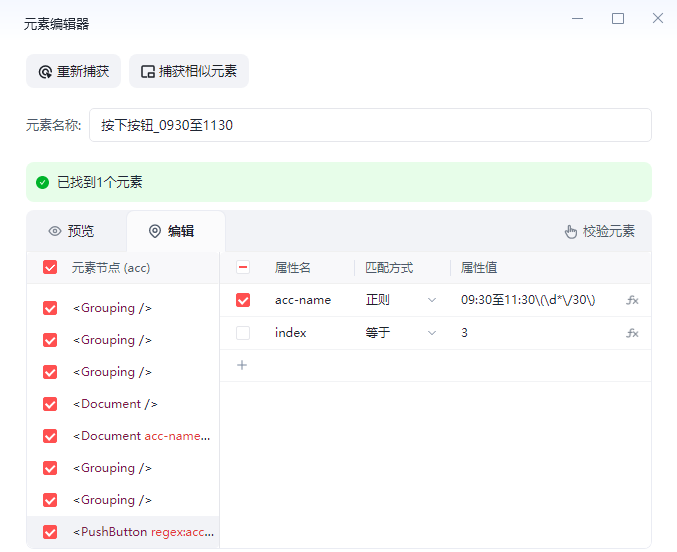Open the match mode dropdown for index
The width and height of the screenshot is (677, 552).
click(401, 333)
